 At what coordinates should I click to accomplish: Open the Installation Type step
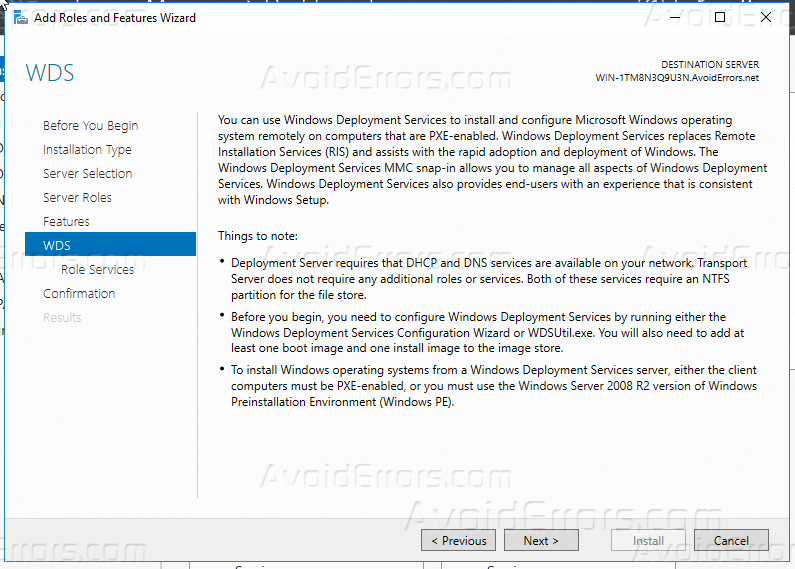(87, 150)
